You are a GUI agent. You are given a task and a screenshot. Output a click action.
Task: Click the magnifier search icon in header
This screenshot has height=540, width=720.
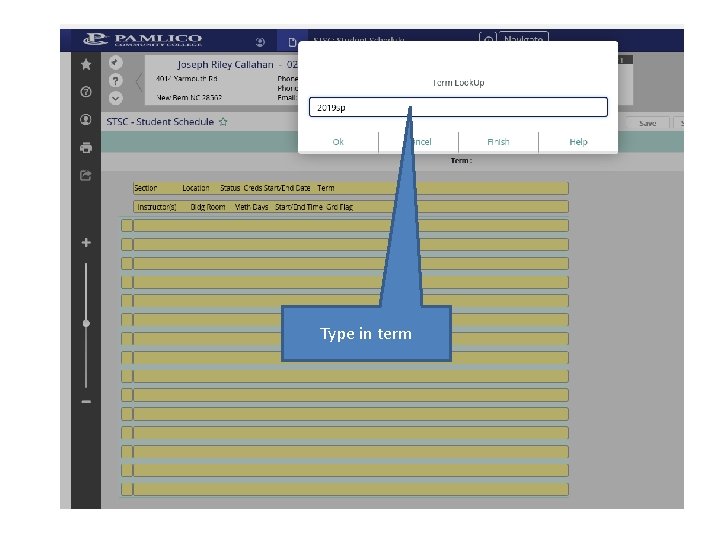(488, 39)
